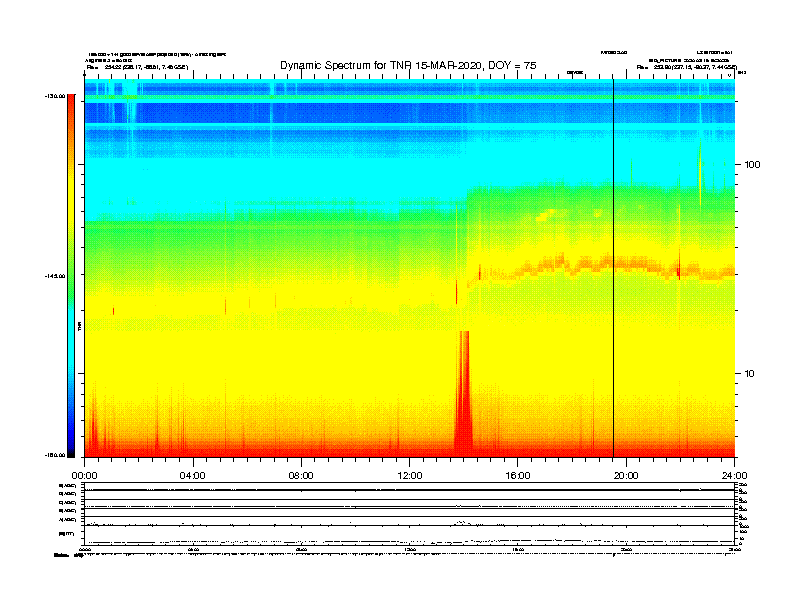Click the -145.00 colorbar label
The image size is (792, 612).
pyautogui.click(x=55, y=276)
